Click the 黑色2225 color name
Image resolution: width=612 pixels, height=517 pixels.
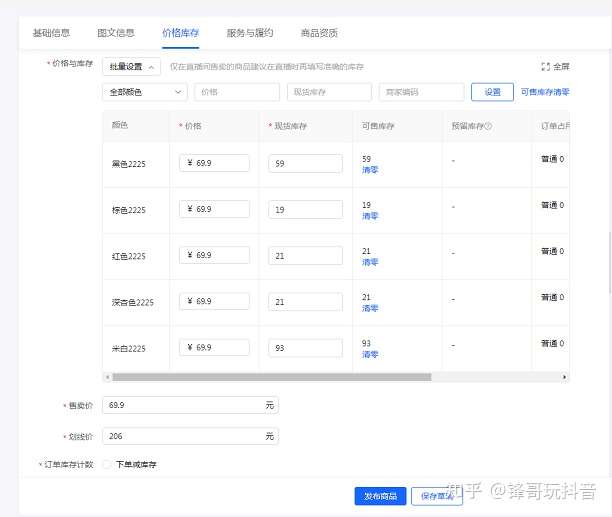pyautogui.click(x=129, y=164)
